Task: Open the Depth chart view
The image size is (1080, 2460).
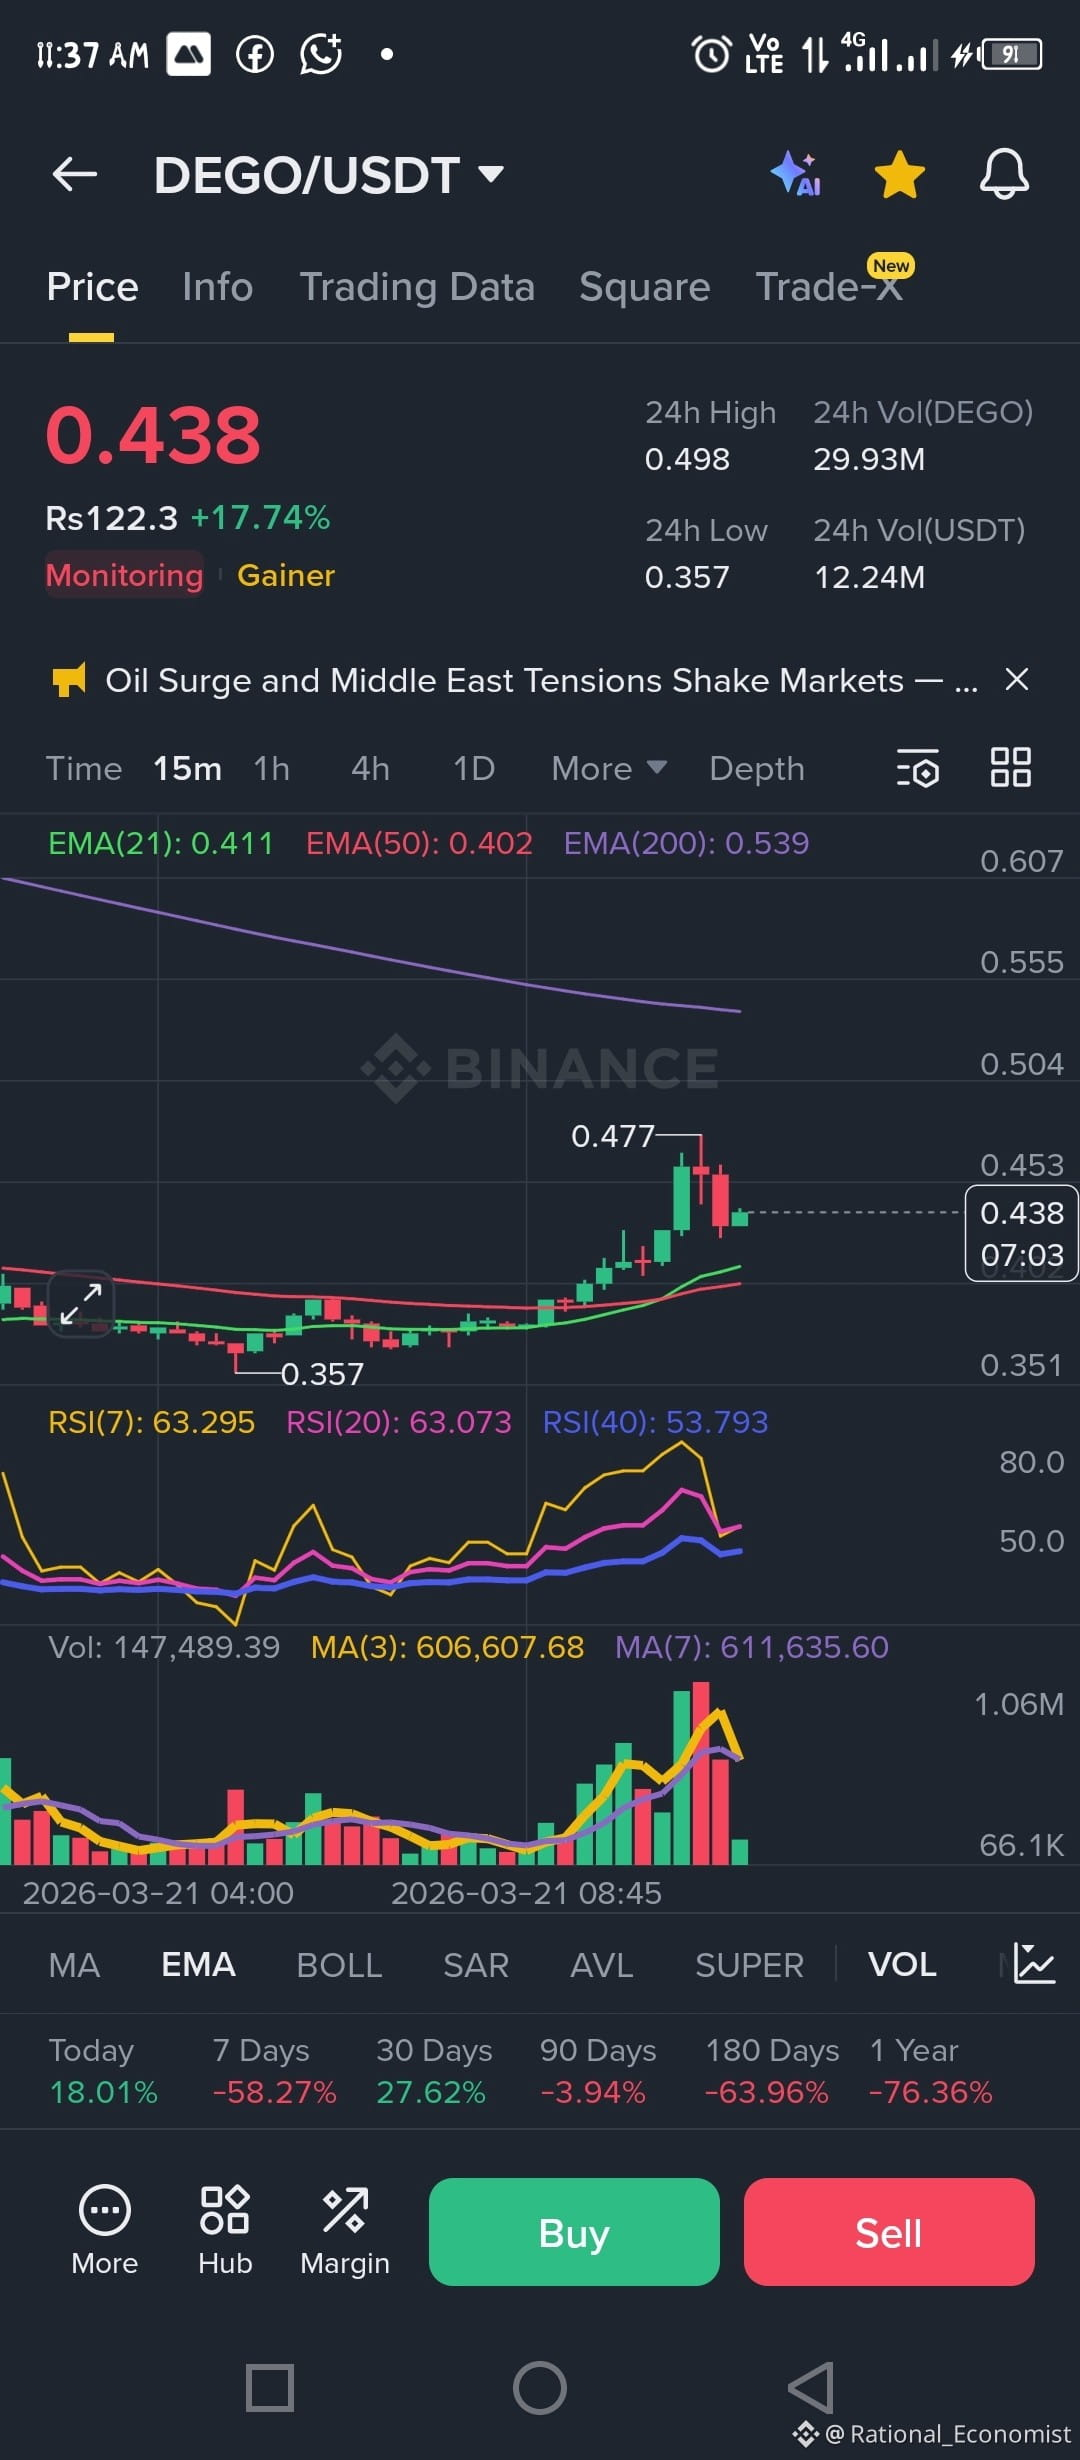Action: point(757,768)
